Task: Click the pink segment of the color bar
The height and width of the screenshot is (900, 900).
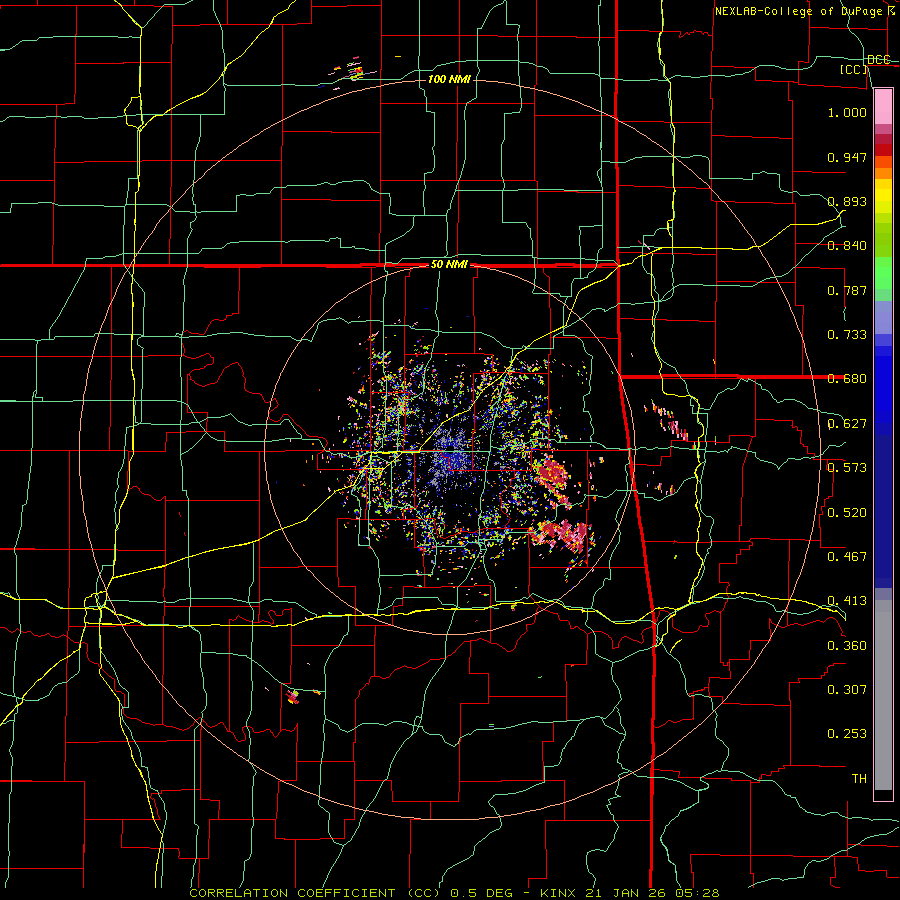Action: (x=883, y=106)
